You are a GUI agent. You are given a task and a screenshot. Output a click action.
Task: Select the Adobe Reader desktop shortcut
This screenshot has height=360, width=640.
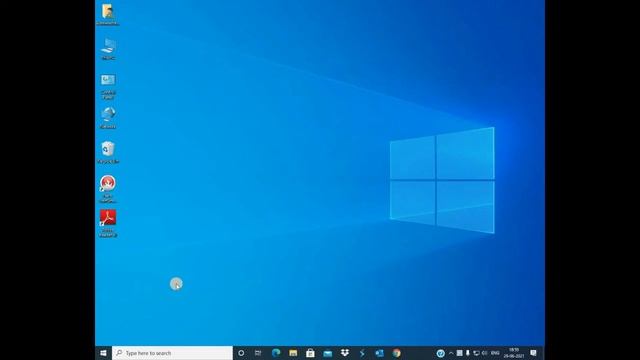coord(108,223)
